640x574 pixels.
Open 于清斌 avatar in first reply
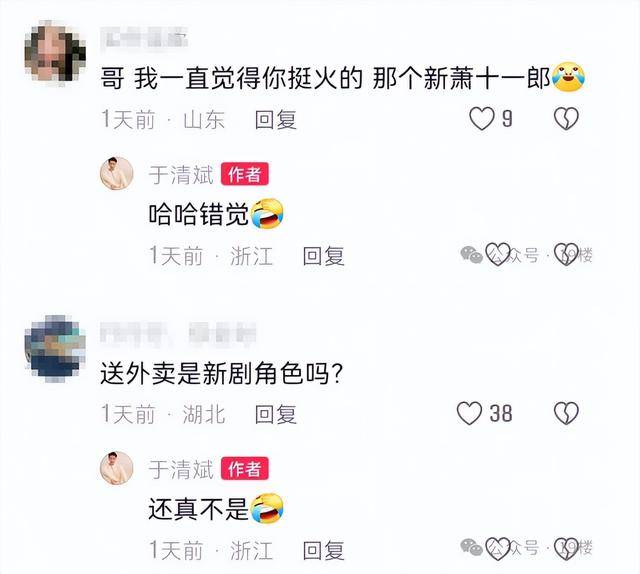point(117,174)
